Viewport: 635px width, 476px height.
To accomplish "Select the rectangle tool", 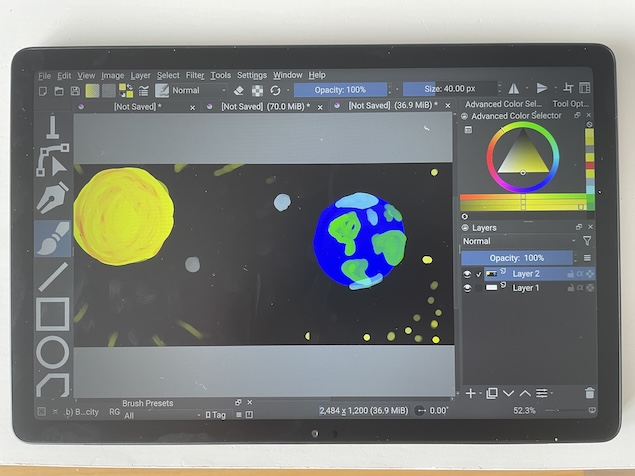I will coord(53,314).
